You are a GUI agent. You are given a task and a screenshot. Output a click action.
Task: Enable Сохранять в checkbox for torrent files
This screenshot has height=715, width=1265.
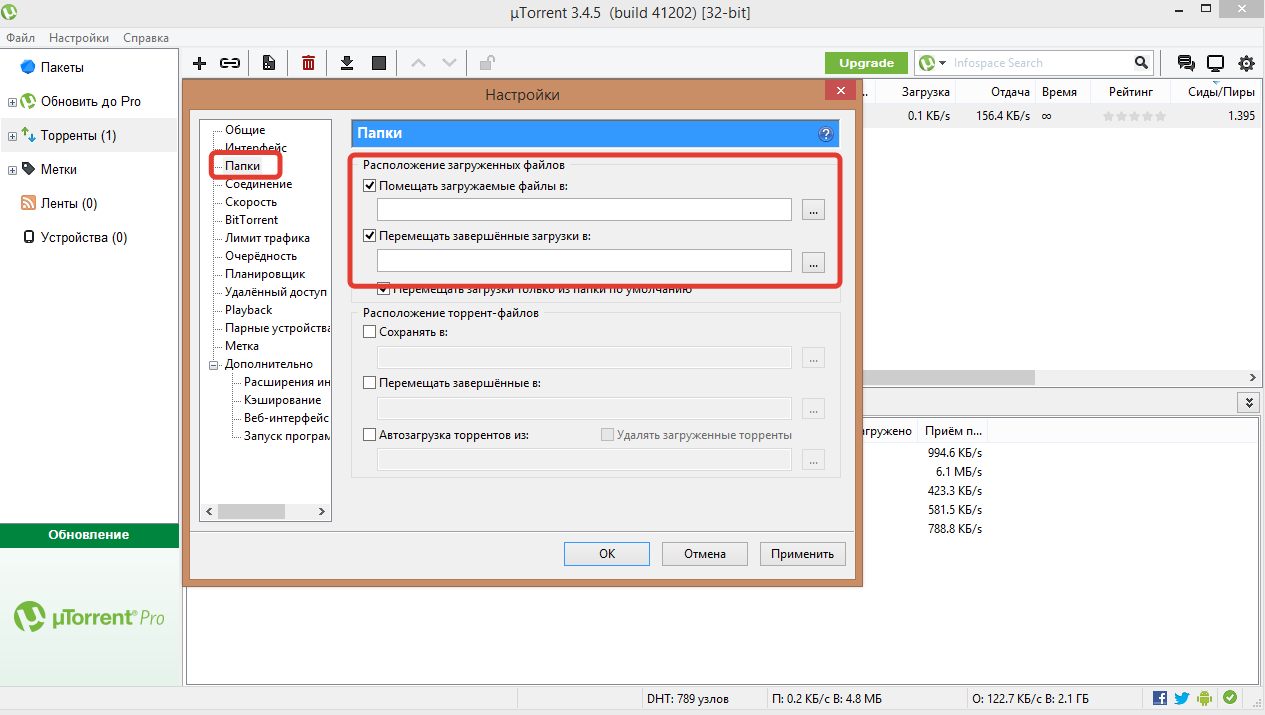pyautogui.click(x=370, y=331)
